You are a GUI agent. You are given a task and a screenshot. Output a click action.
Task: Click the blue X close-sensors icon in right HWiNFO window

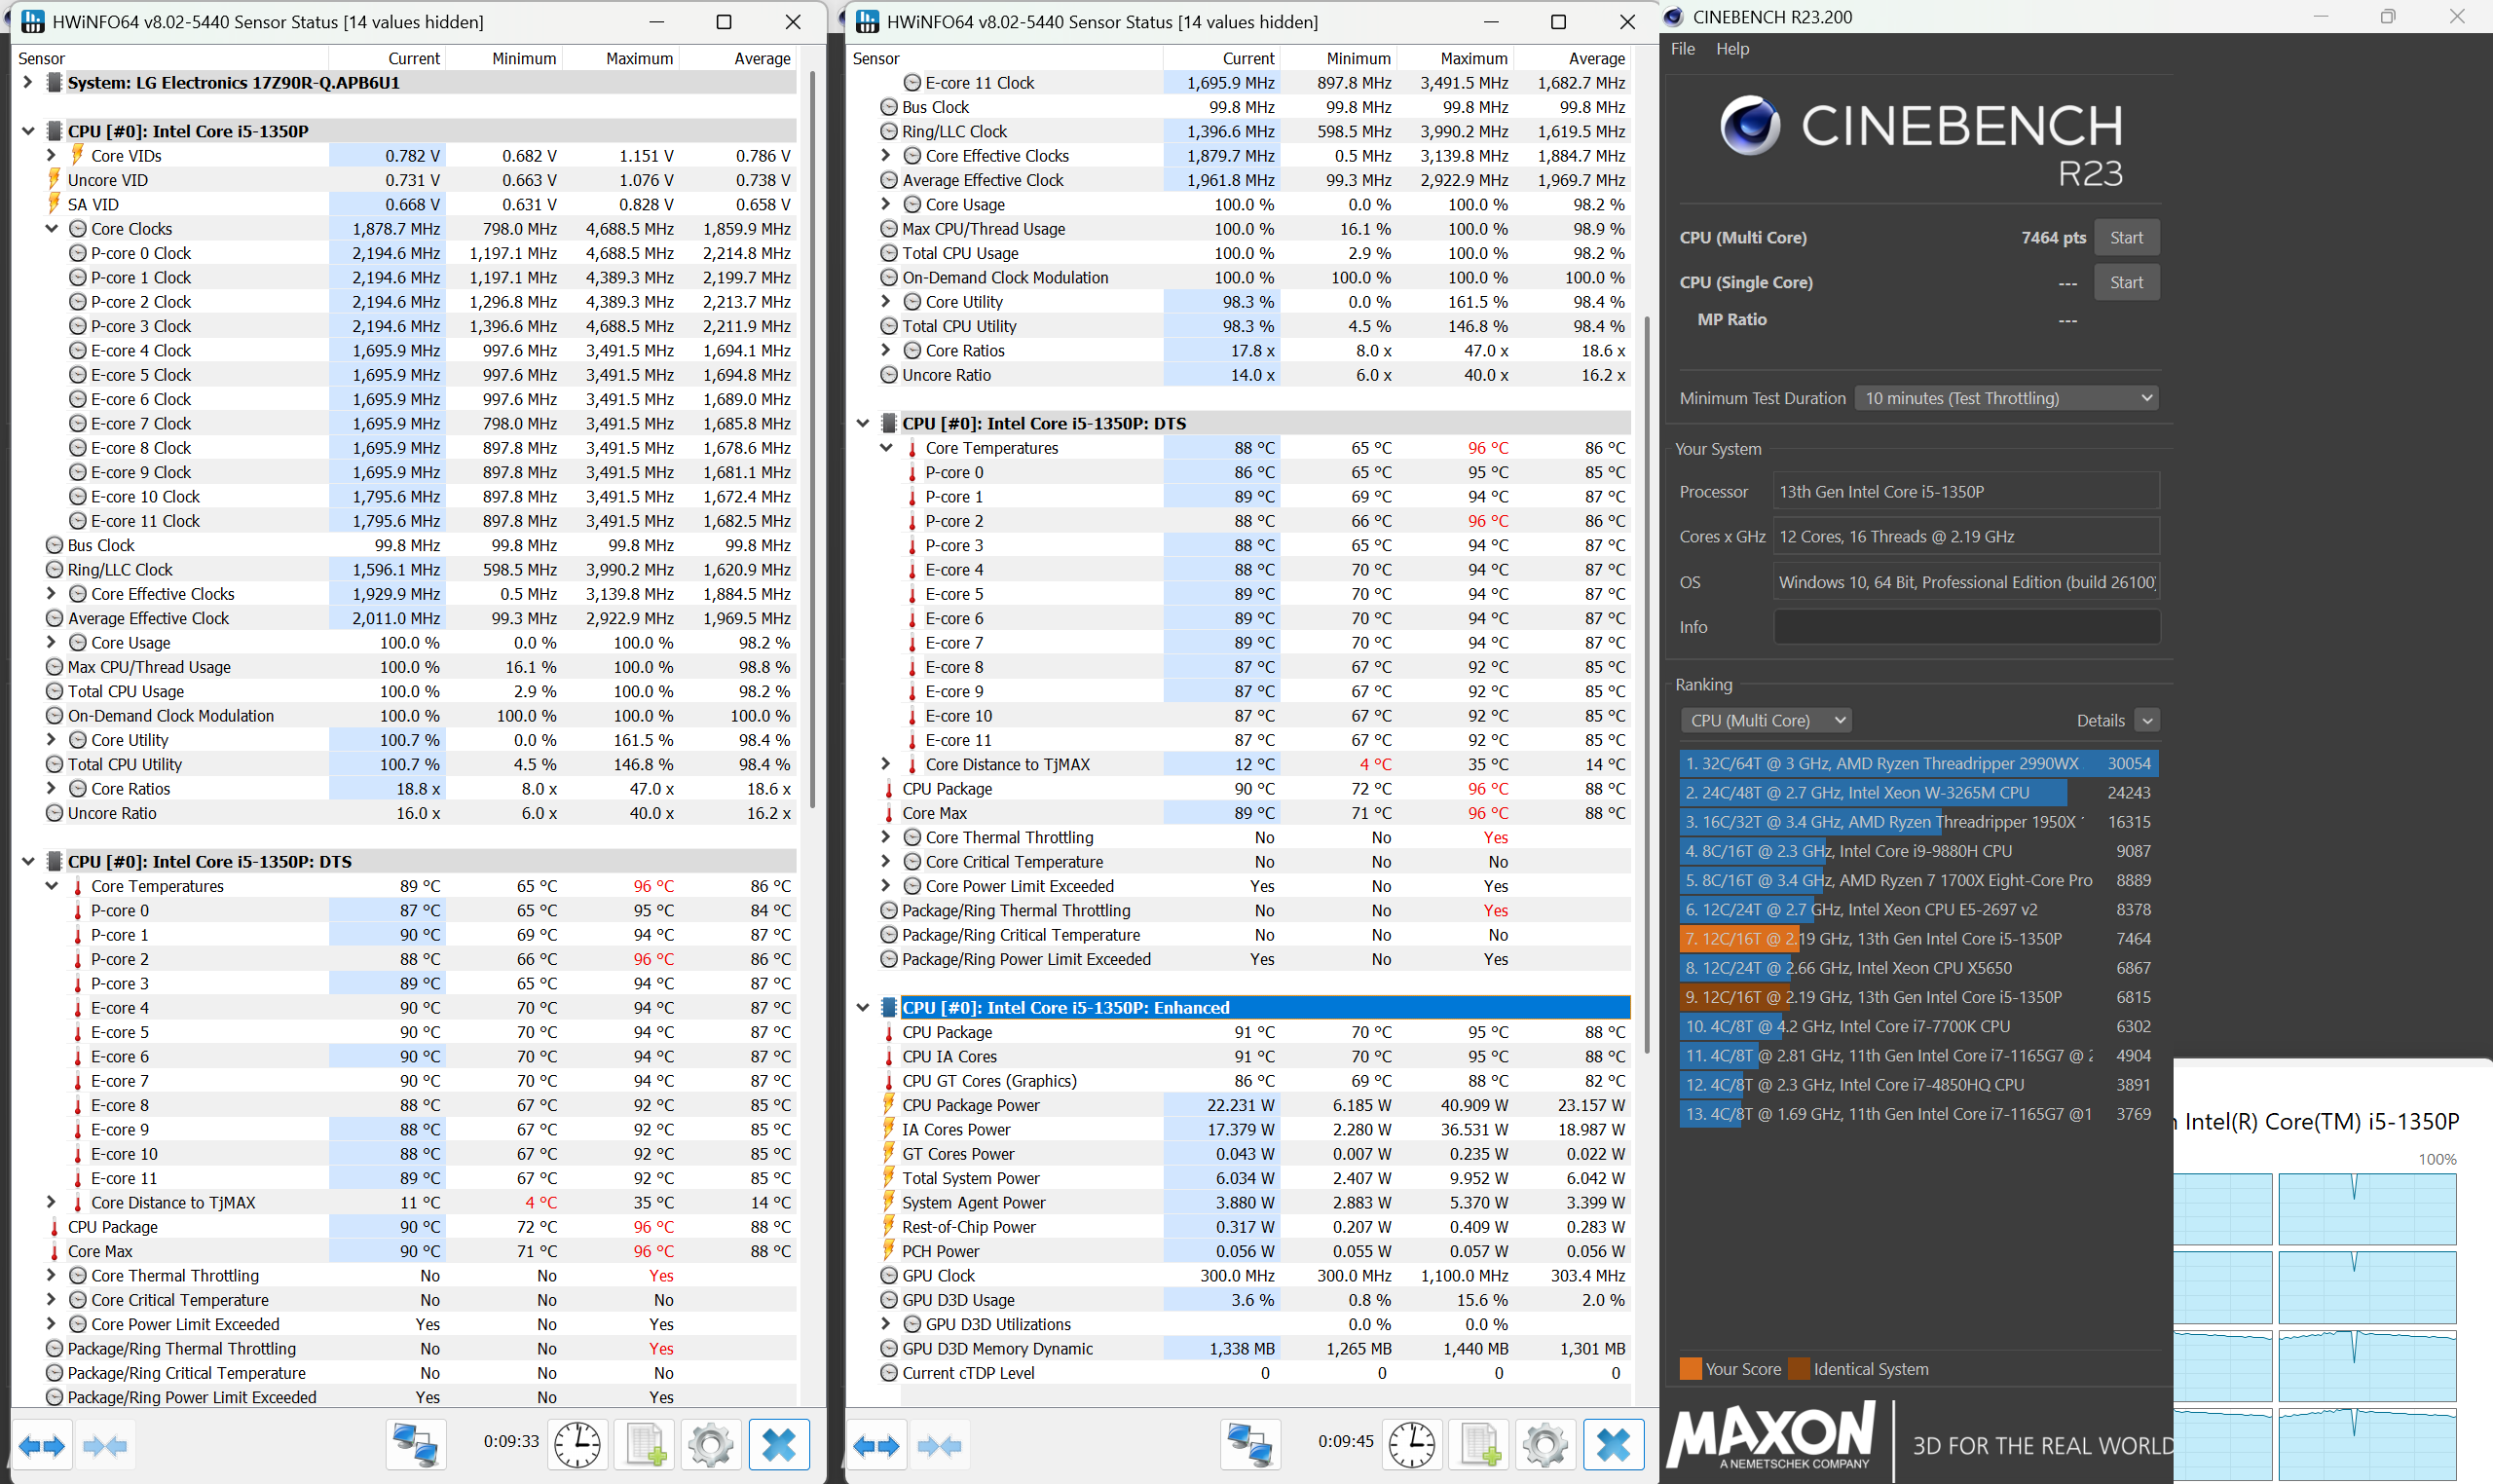click(x=1614, y=1445)
